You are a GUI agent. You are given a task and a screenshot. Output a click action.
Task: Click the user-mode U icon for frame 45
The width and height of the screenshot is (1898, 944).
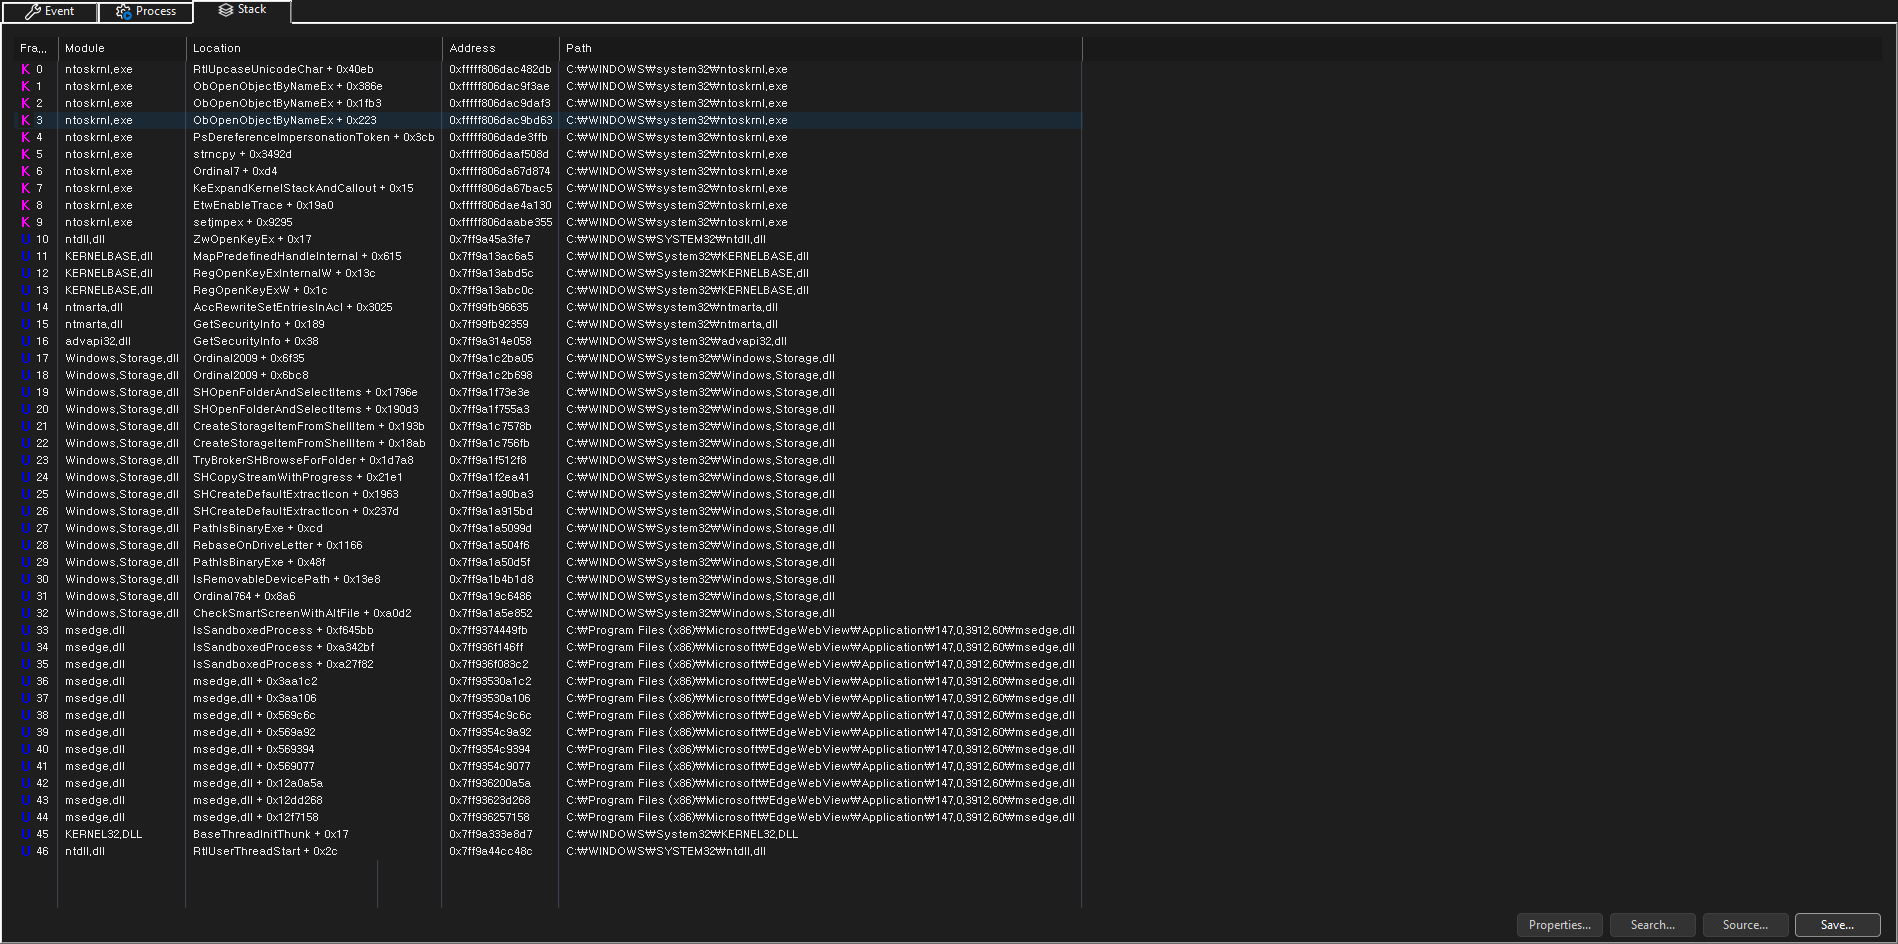pyautogui.click(x=25, y=834)
